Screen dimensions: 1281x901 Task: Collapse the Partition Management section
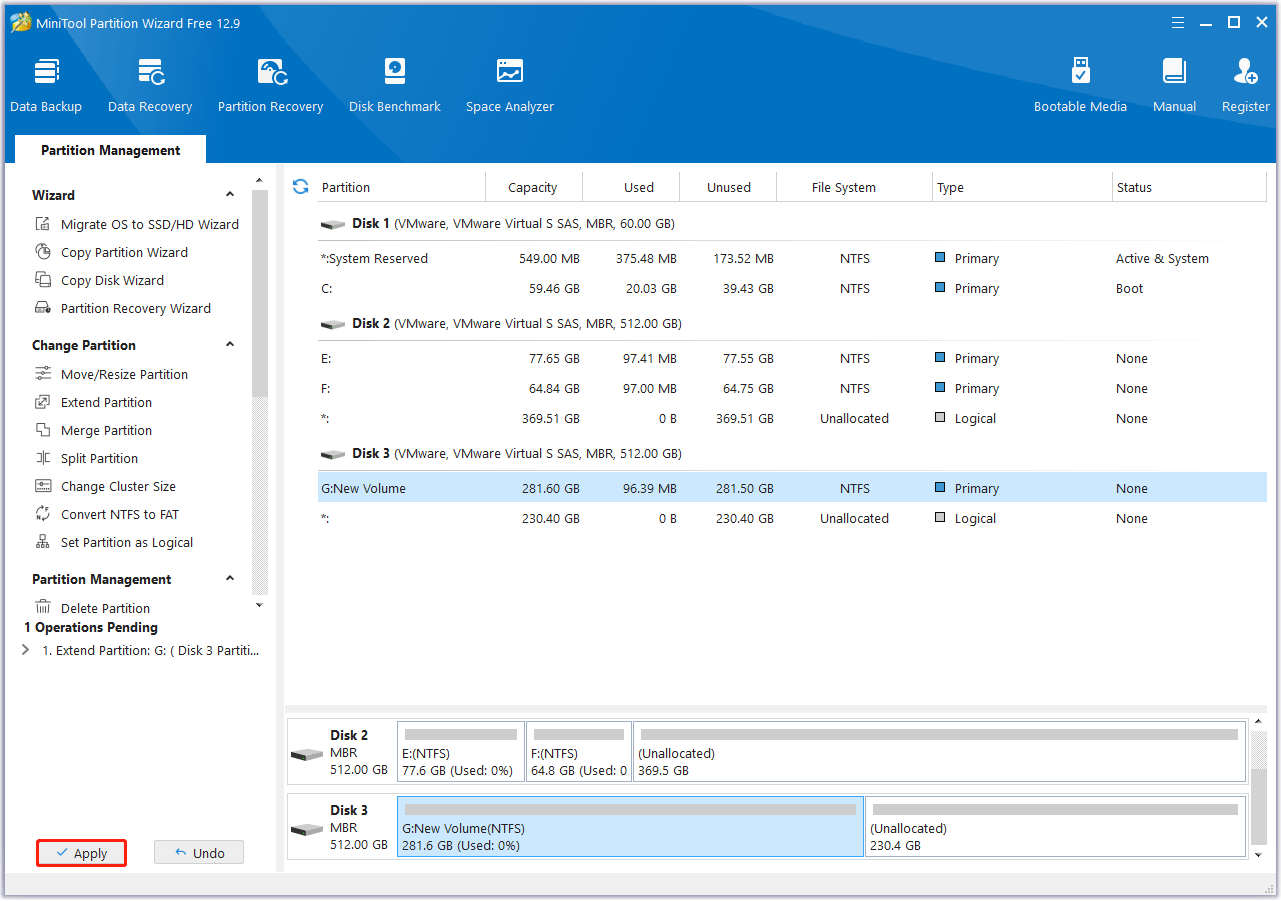(x=230, y=579)
